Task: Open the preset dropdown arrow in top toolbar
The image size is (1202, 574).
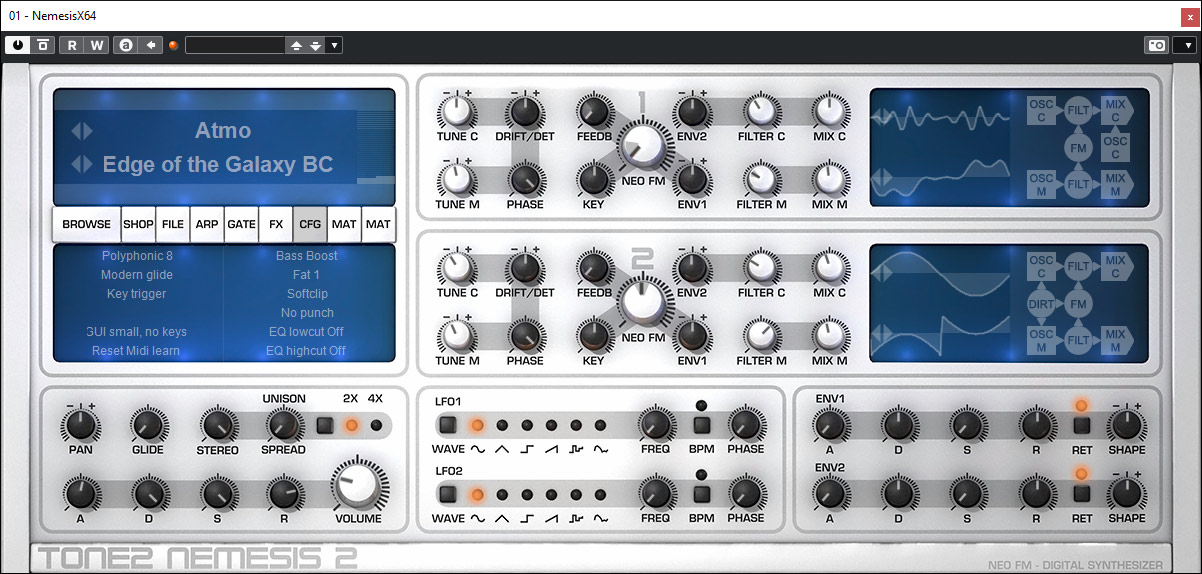Action: pos(334,45)
